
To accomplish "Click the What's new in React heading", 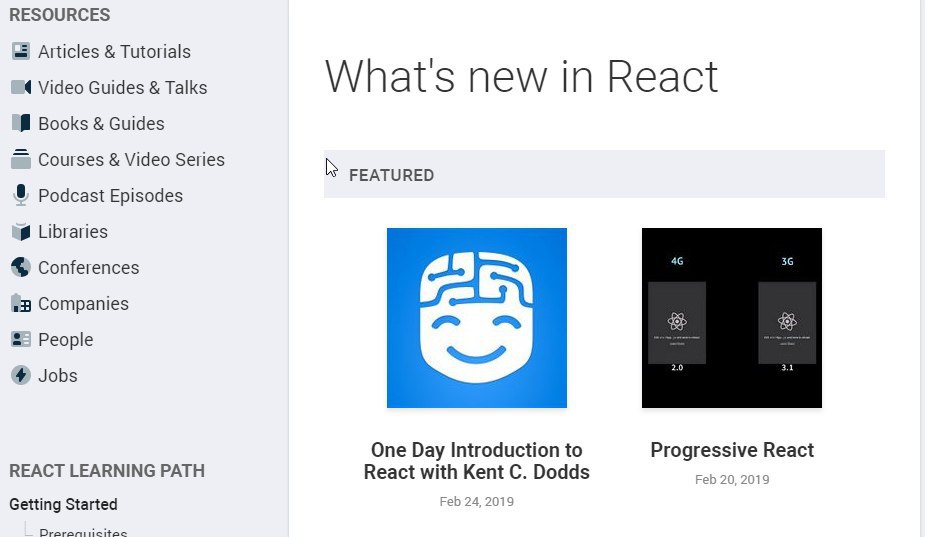I will pos(521,76).
